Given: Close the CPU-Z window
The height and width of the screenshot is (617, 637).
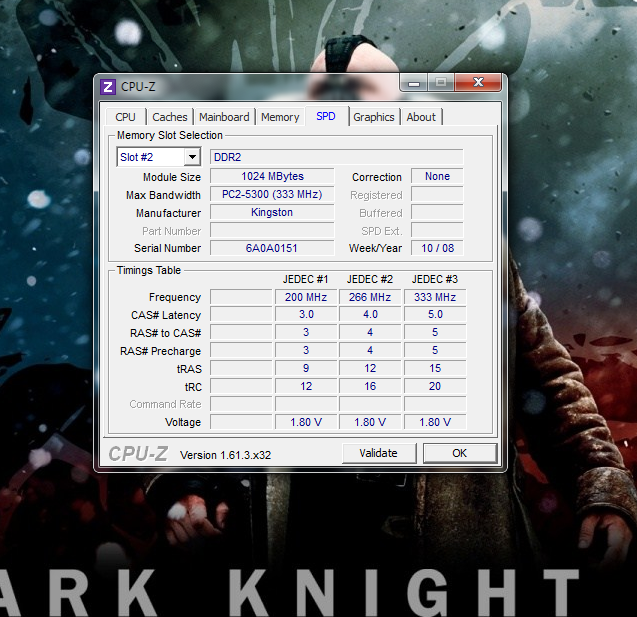Looking at the screenshot, I should [x=478, y=82].
